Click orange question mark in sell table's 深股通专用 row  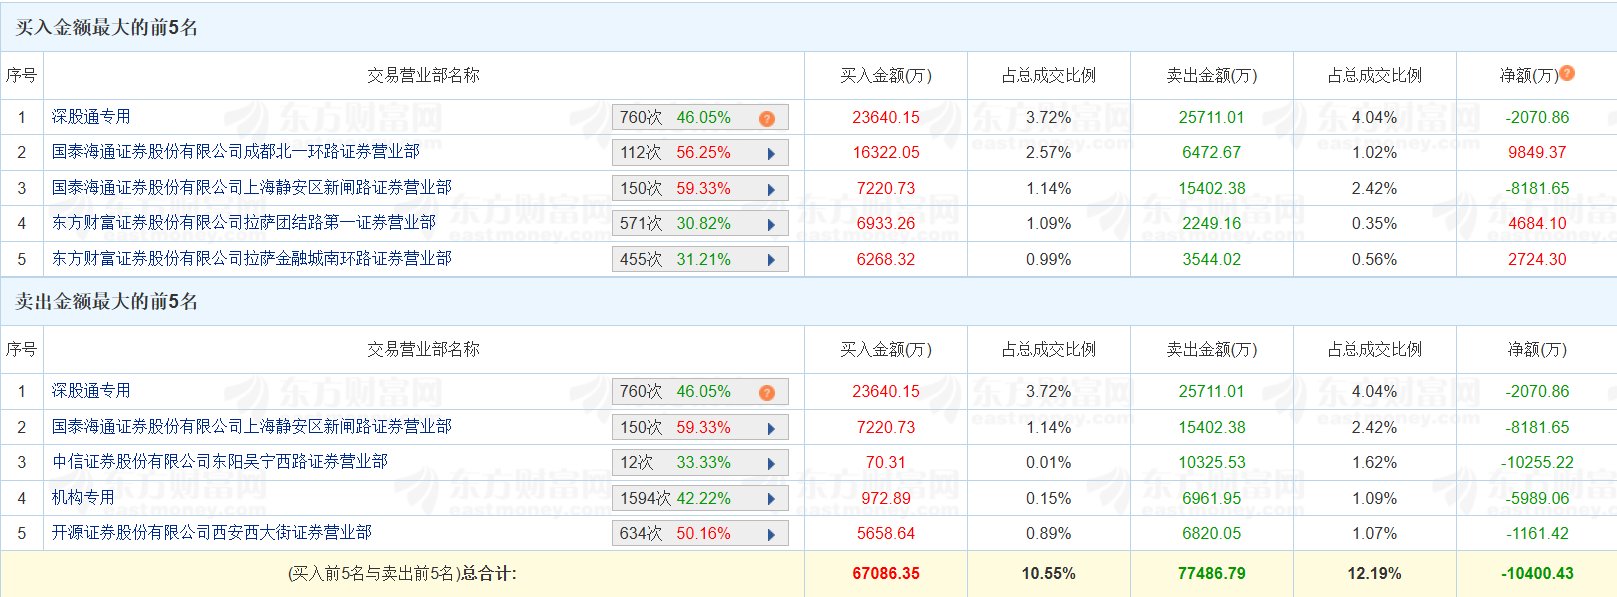(767, 392)
